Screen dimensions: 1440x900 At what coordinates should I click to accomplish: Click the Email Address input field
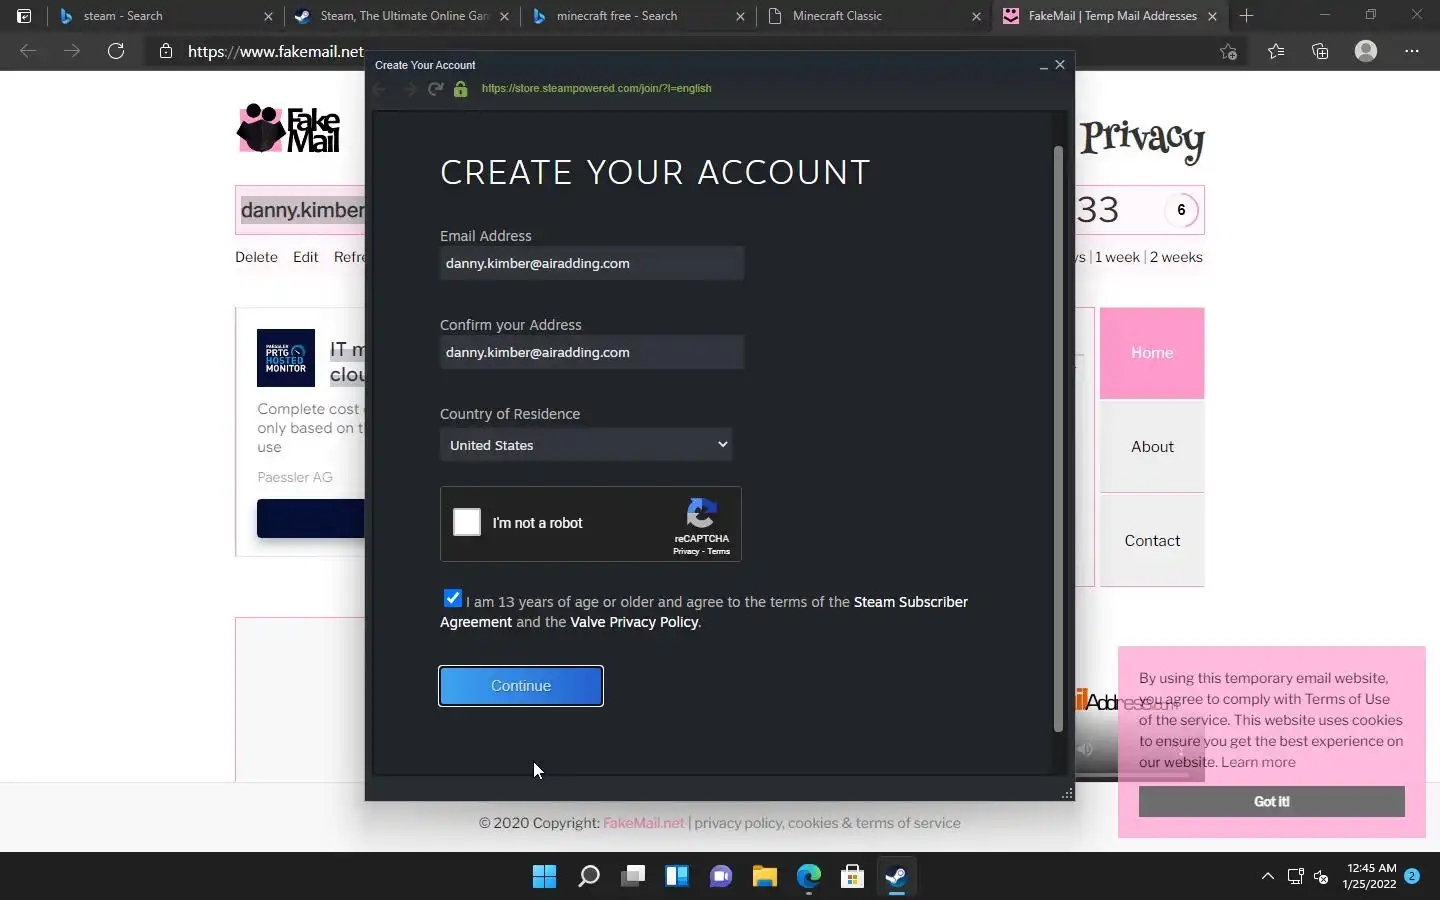592,263
